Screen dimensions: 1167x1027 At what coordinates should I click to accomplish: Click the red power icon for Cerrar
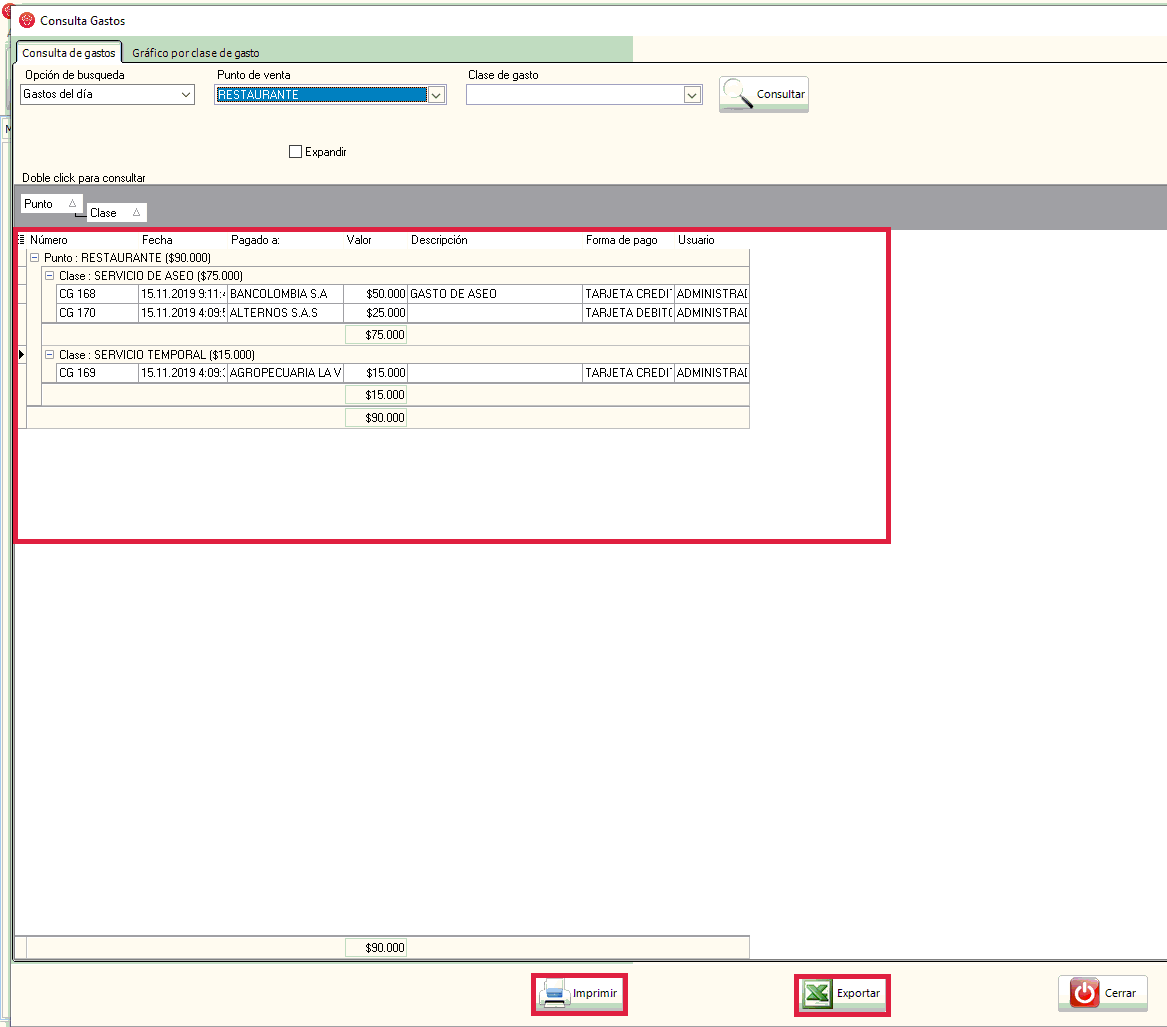click(x=1084, y=993)
